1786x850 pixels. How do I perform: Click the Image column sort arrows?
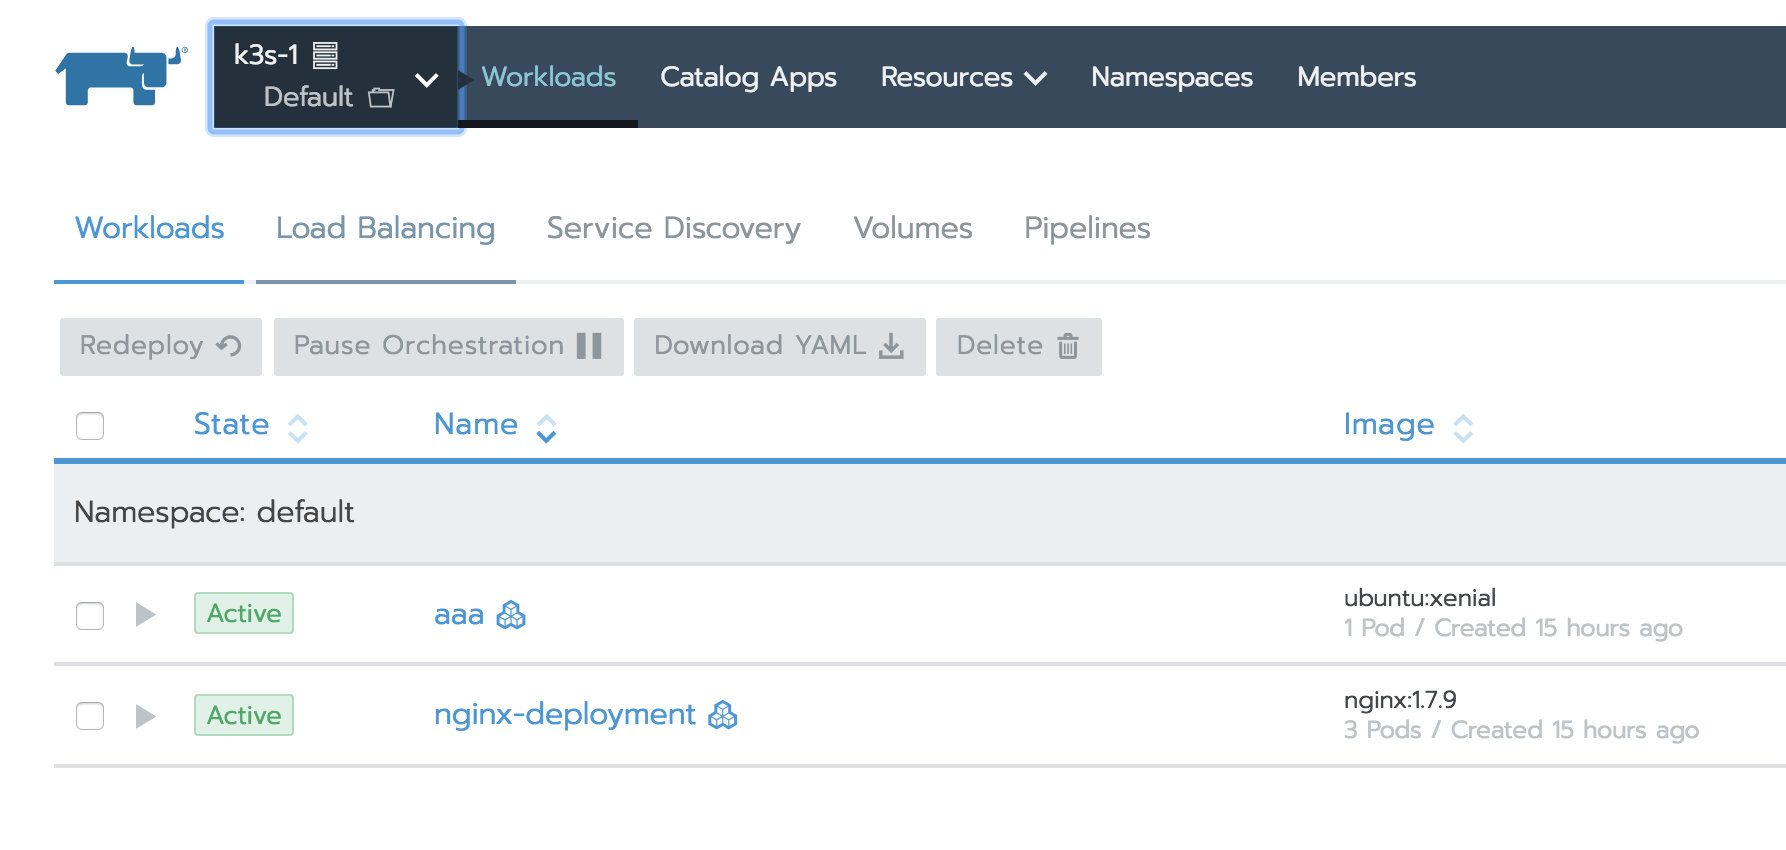tap(1463, 428)
